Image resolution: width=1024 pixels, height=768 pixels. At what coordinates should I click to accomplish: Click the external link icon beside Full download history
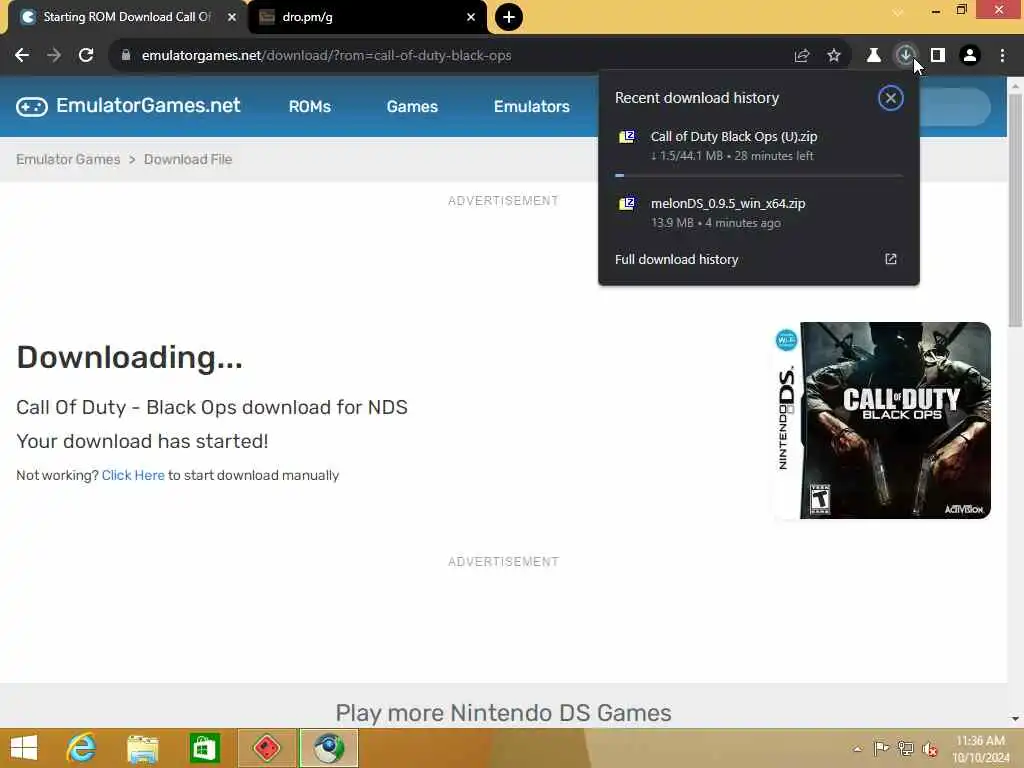[x=891, y=259]
